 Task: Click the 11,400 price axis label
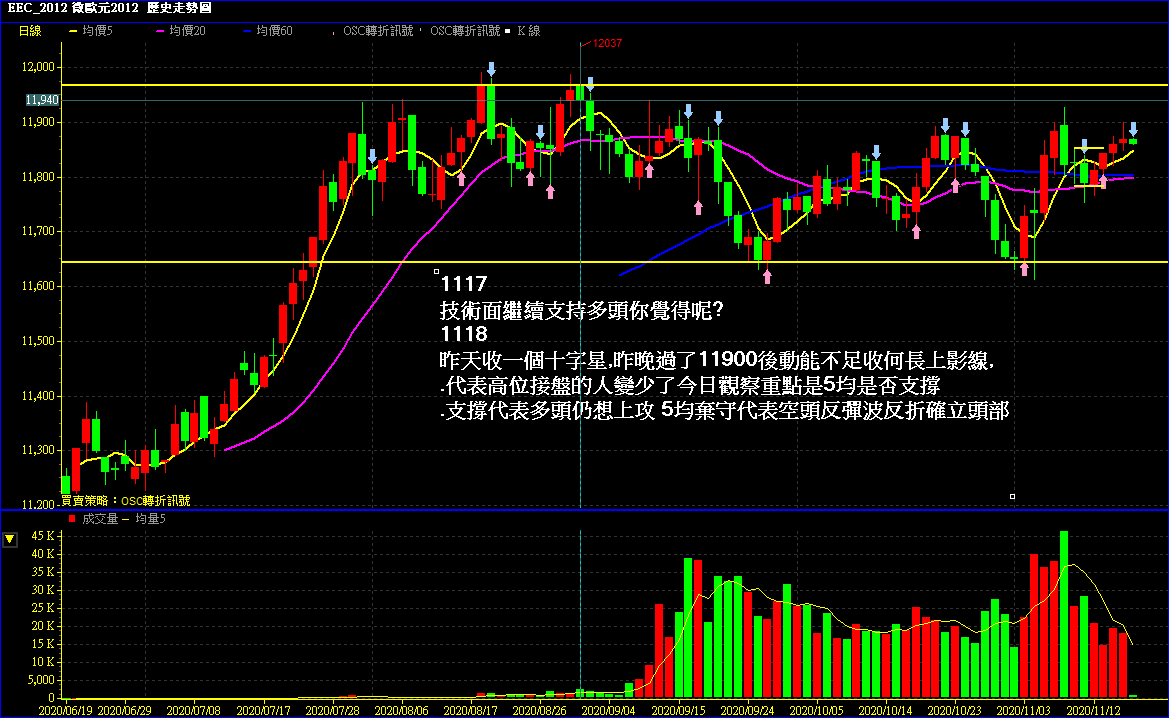37,396
